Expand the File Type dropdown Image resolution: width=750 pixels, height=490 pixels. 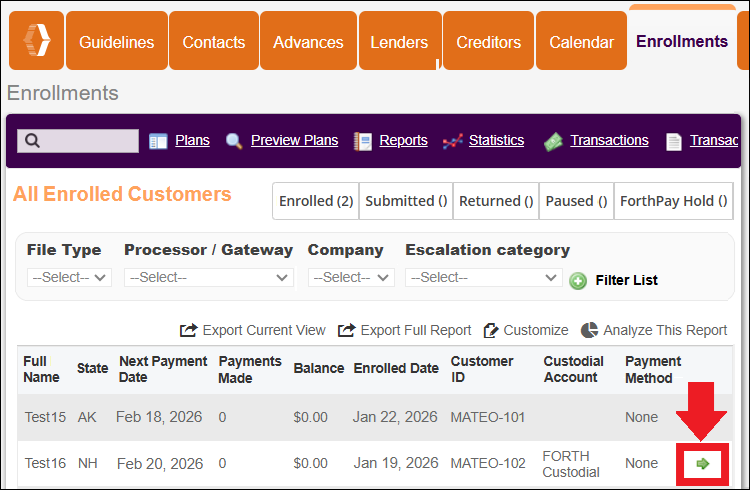point(69,278)
